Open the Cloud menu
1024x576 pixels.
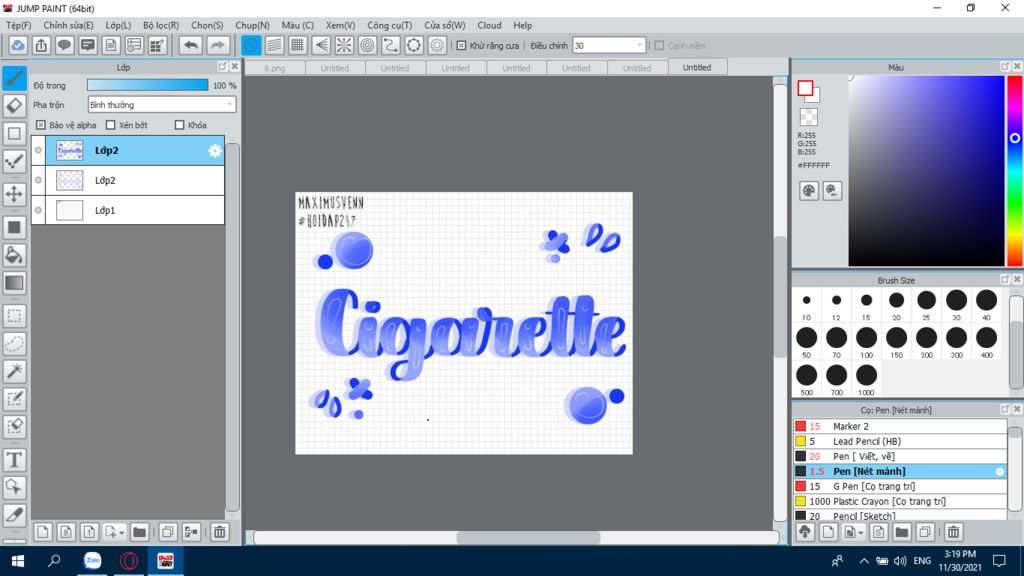[489, 25]
